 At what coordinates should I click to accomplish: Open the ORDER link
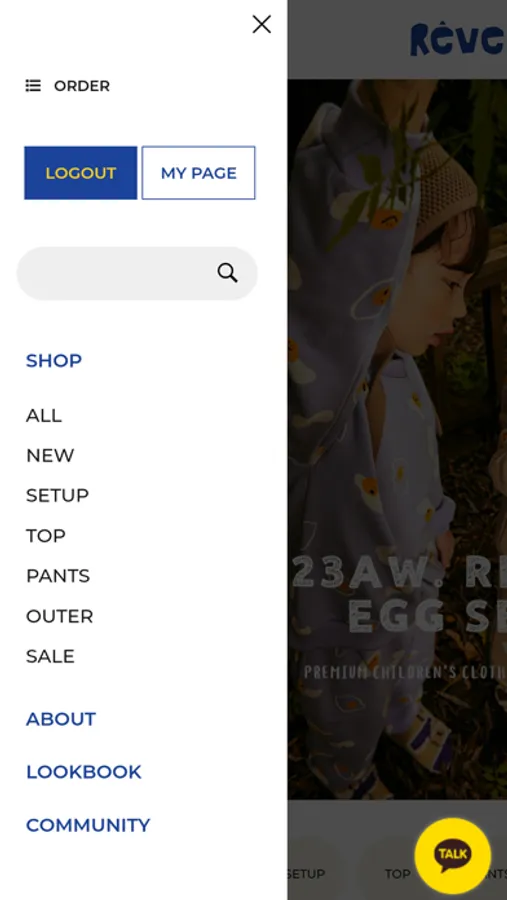[x=82, y=86]
